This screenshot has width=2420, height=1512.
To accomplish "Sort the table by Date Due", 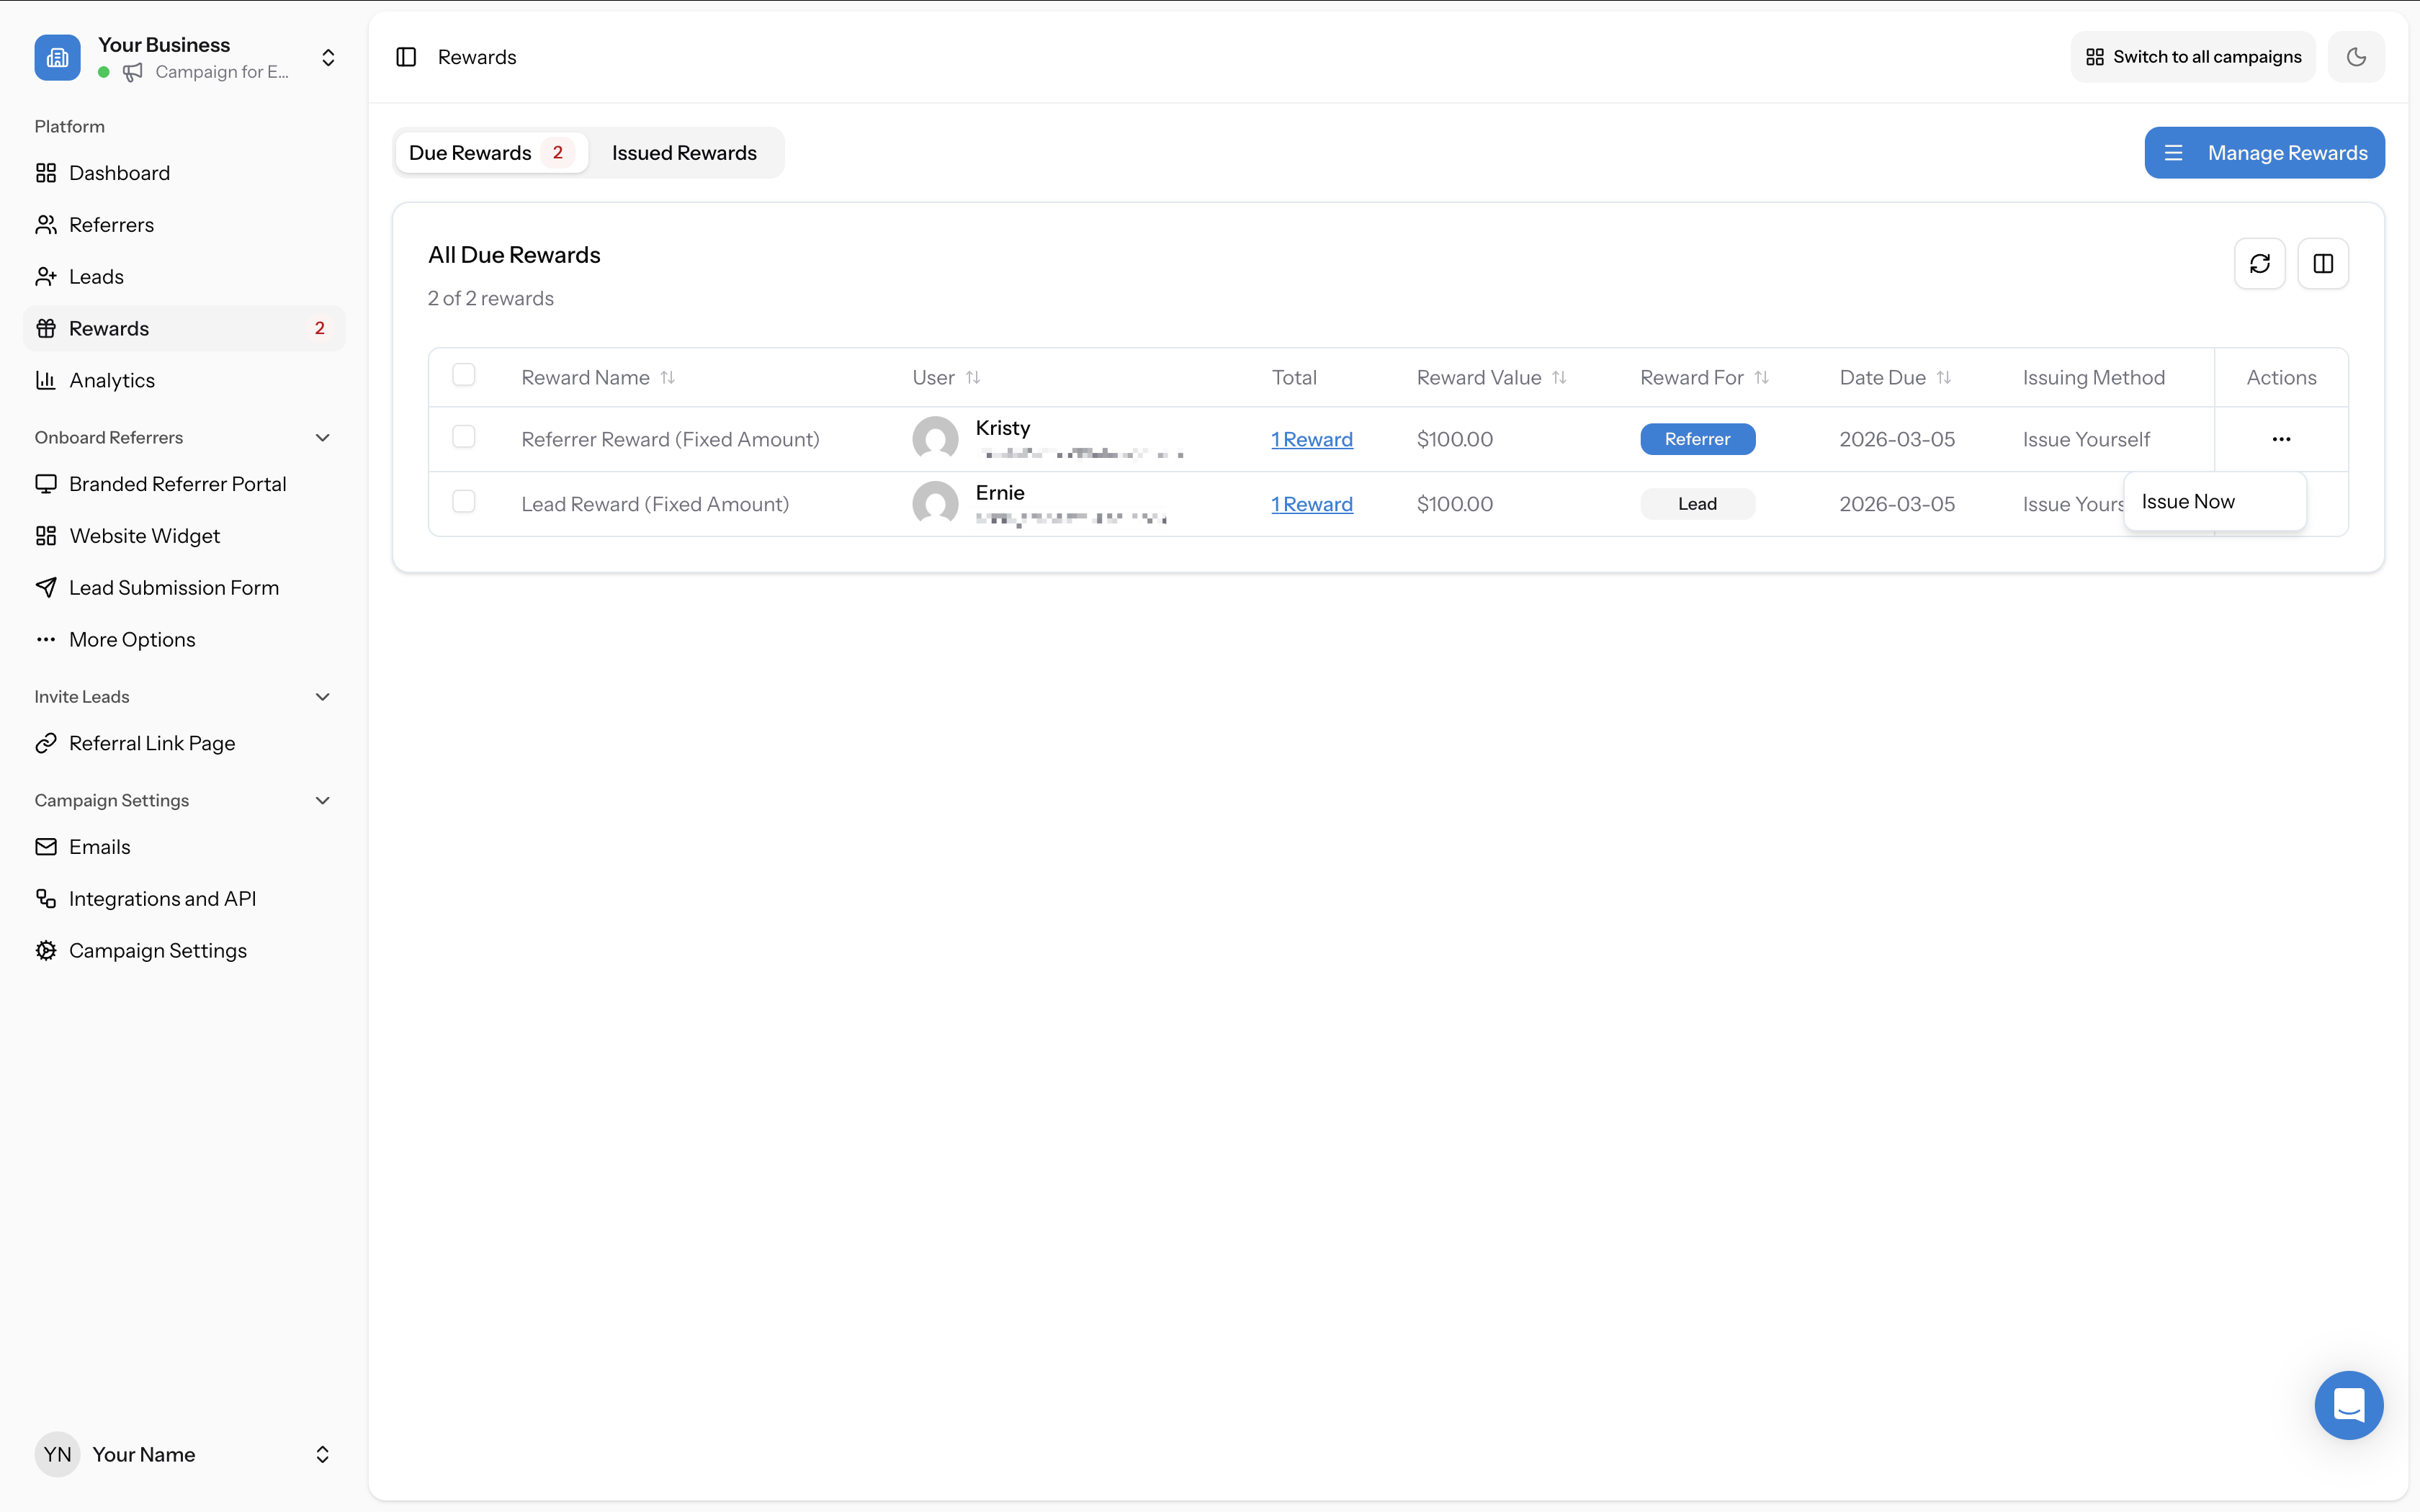I will (1894, 377).
